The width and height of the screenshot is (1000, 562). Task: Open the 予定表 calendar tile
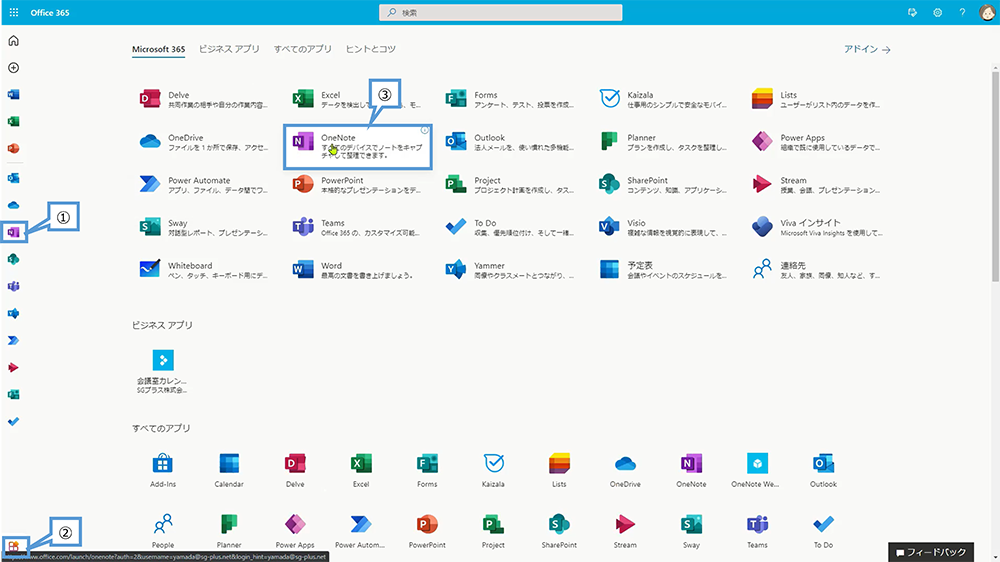(663, 270)
